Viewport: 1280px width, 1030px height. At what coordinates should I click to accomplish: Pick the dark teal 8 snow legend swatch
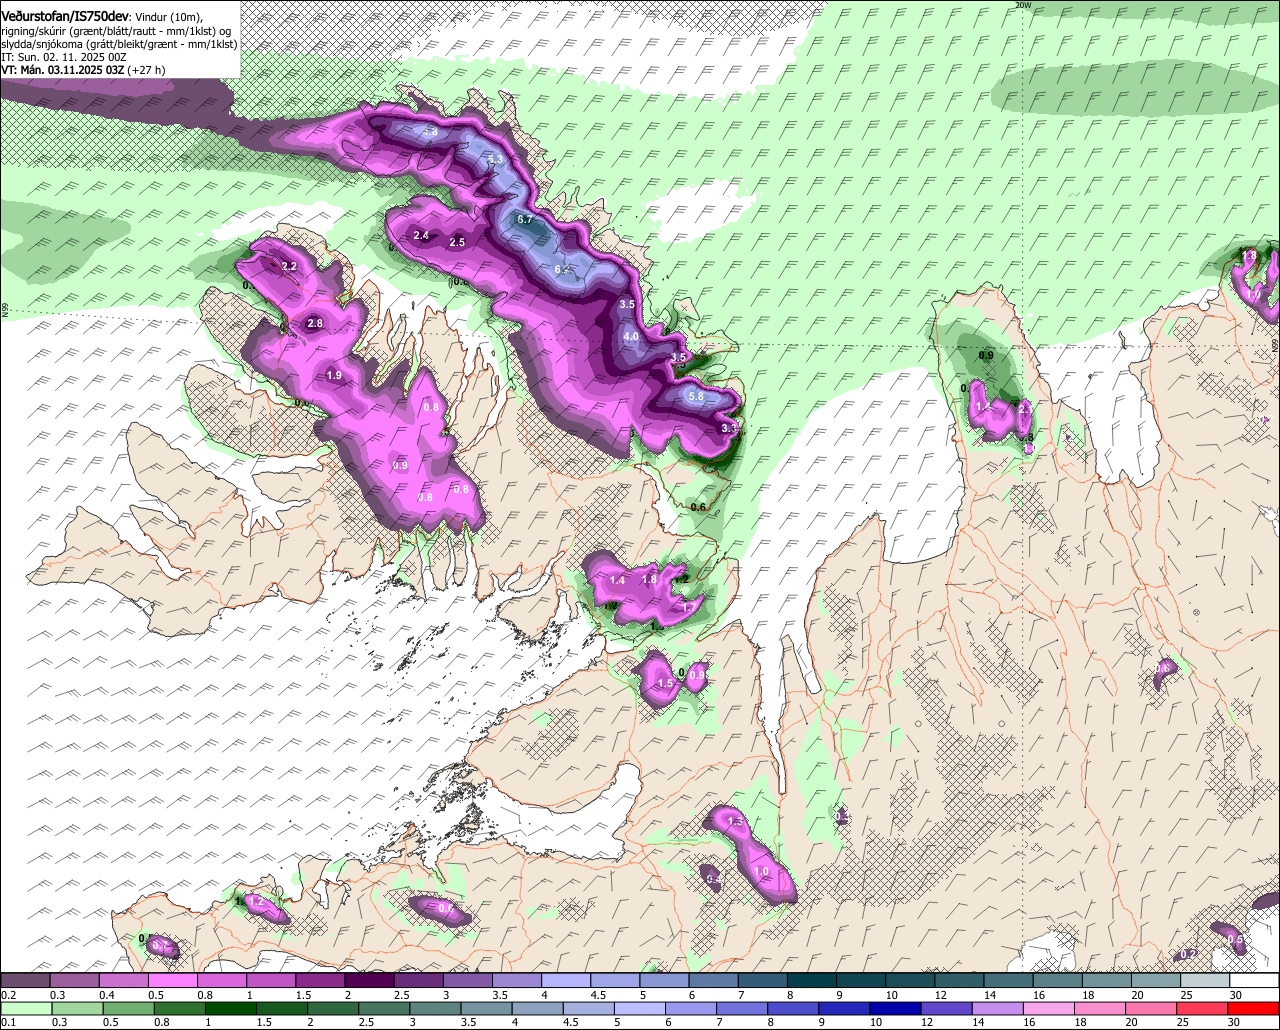812,980
